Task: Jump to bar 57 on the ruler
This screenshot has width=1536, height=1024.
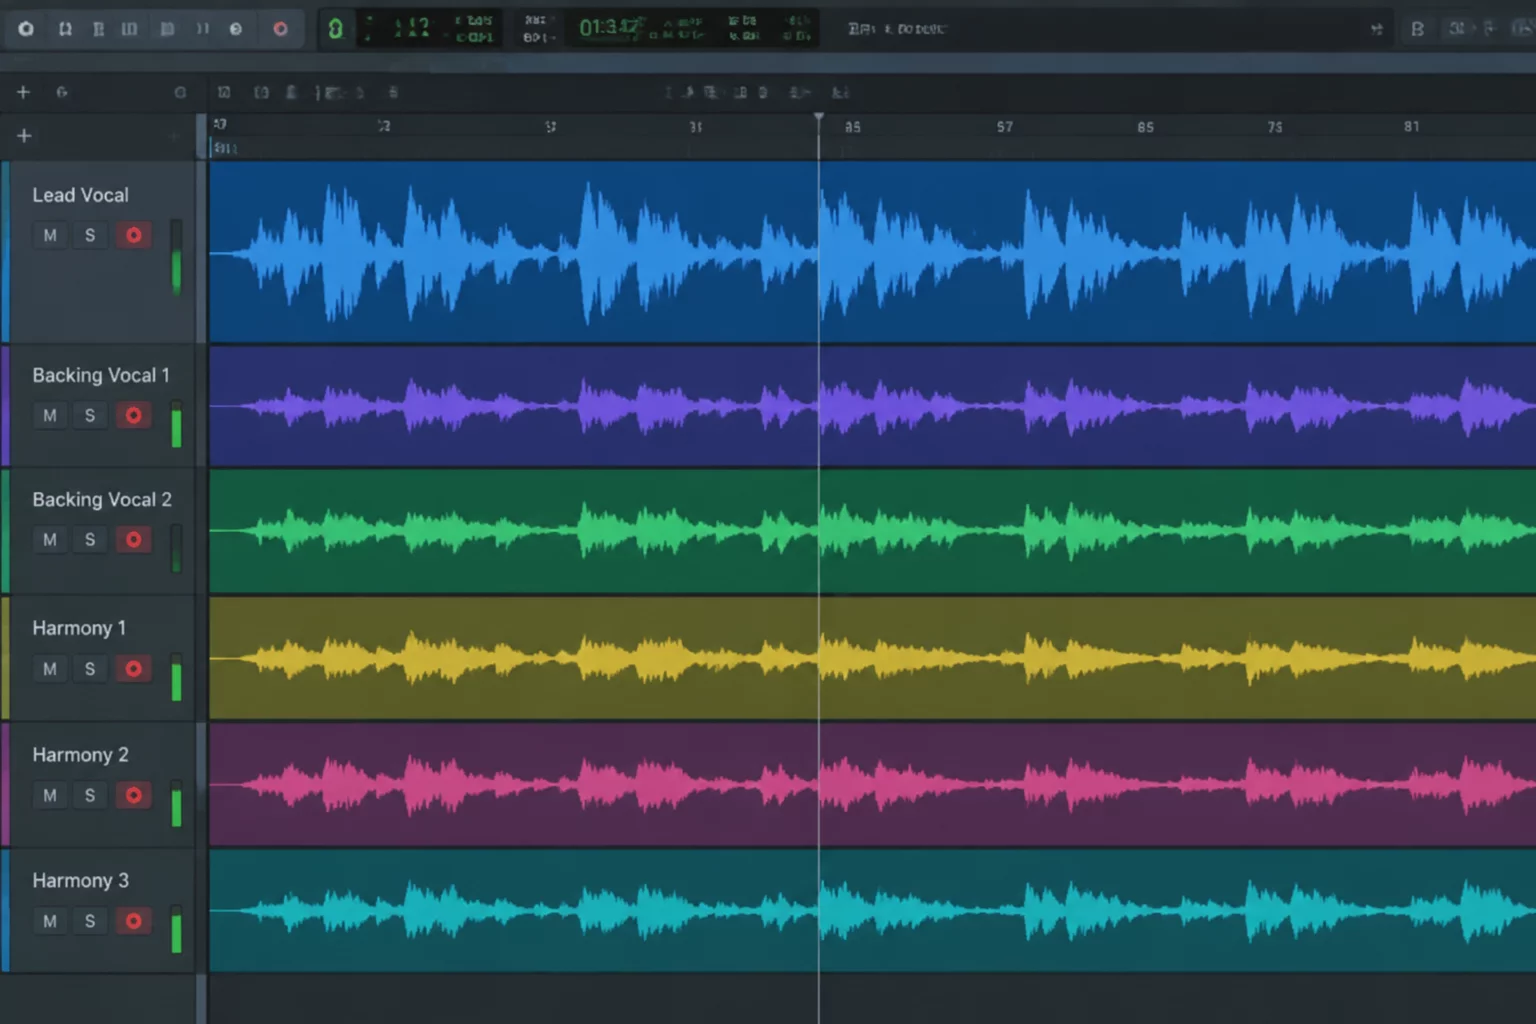Action: point(1005,127)
